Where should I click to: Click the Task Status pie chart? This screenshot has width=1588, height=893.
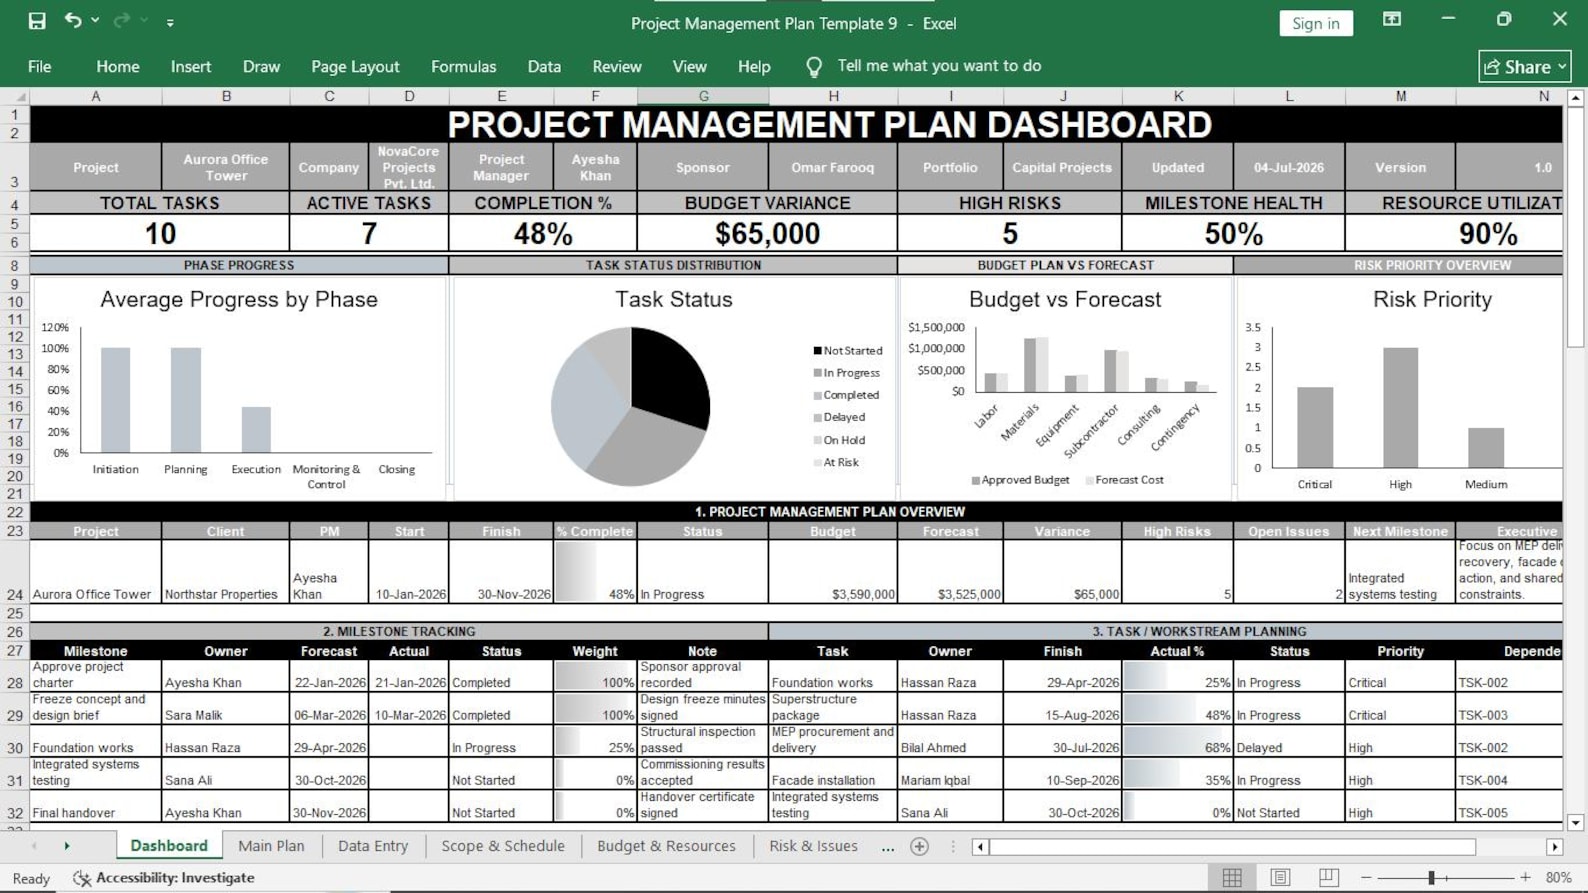[x=631, y=406]
